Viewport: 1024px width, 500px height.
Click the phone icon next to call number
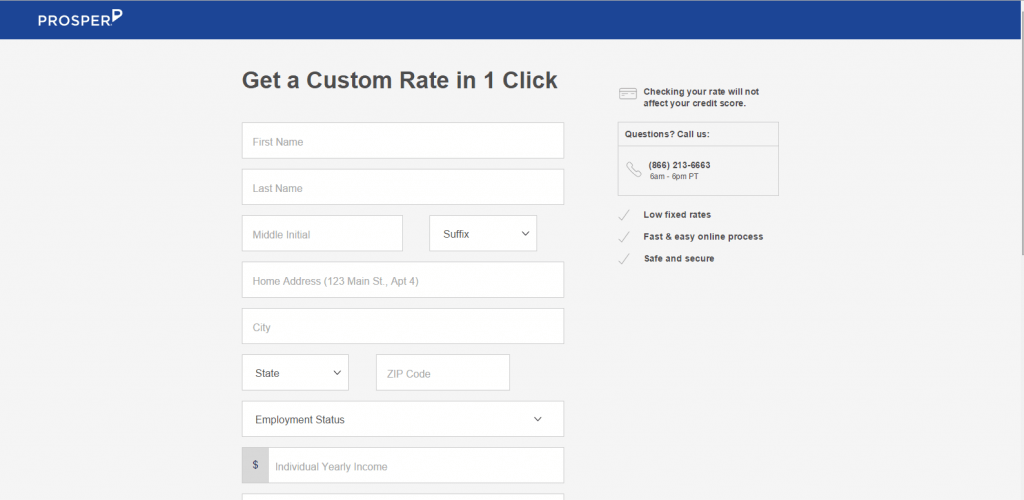click(x=633, y=170)
